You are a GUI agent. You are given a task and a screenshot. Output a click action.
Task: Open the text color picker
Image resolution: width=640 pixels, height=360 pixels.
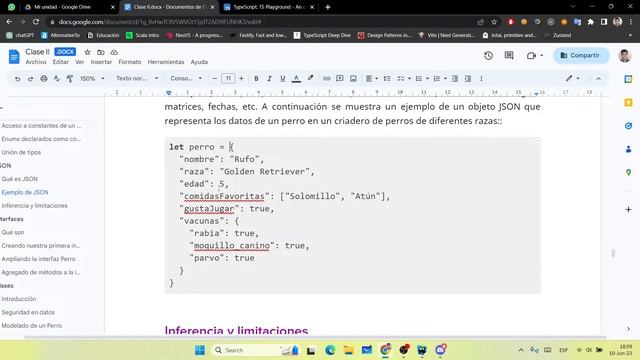(296, 78)
